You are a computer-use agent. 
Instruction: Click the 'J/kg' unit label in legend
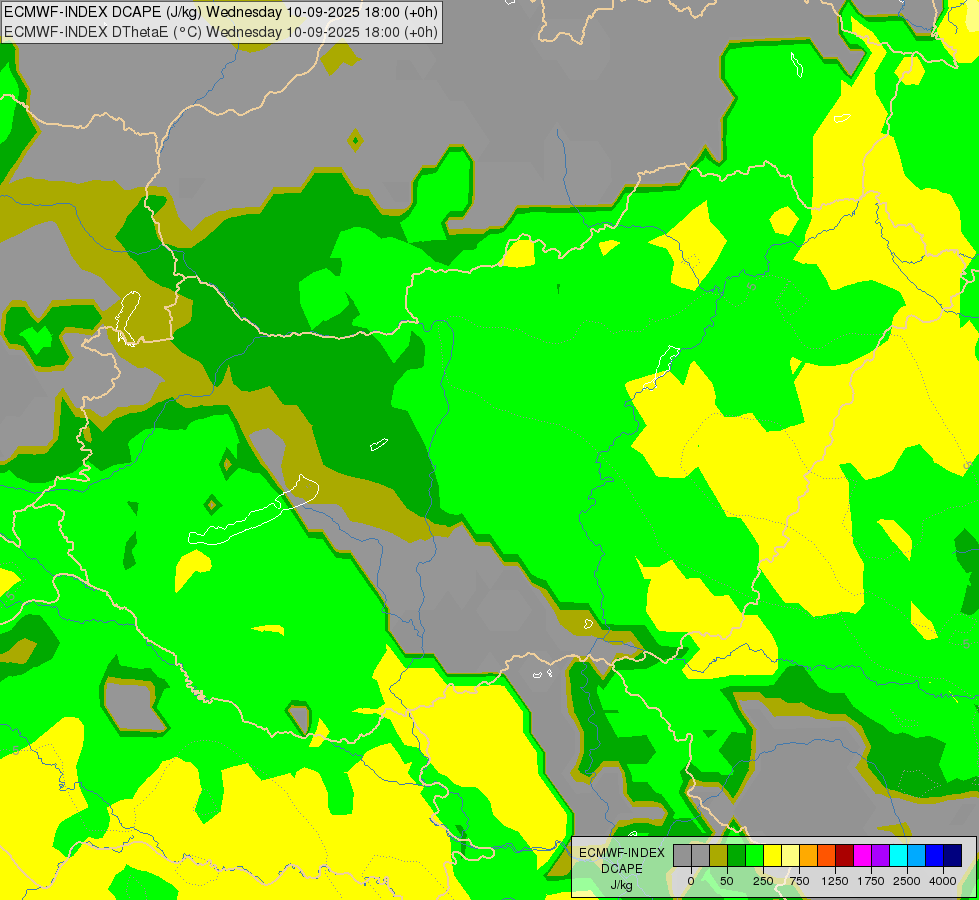[x=621, y=886]
